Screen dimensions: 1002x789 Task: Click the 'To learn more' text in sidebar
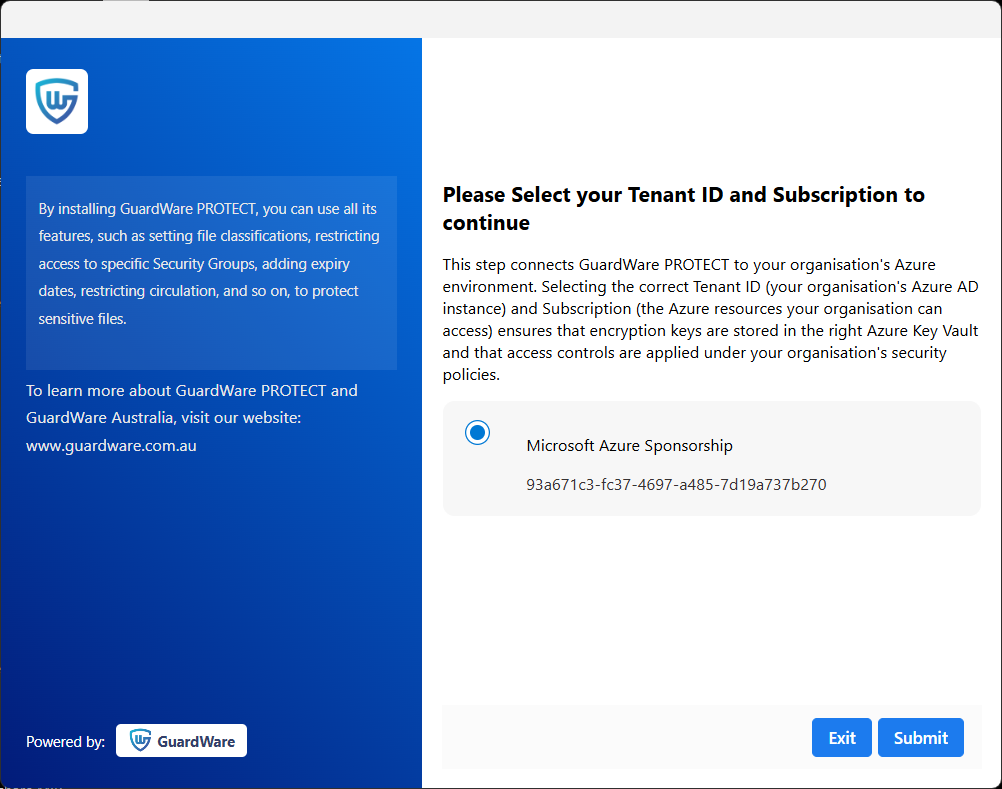coord(192,390)
